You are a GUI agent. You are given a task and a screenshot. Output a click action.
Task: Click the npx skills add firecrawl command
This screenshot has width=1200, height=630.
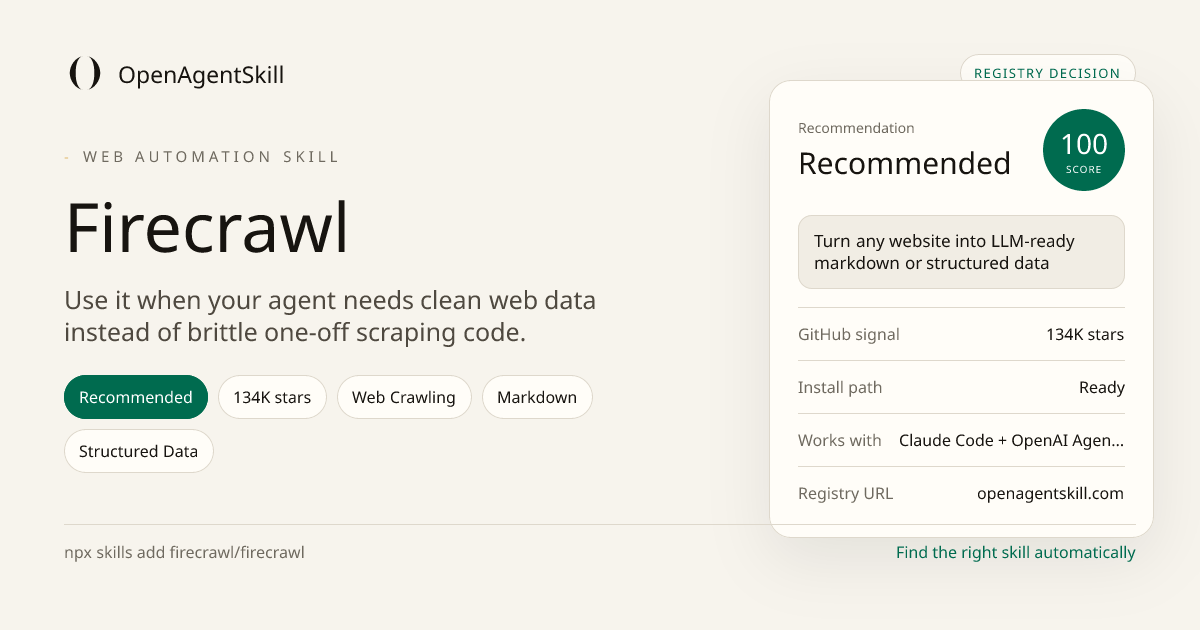pos(184,552)
